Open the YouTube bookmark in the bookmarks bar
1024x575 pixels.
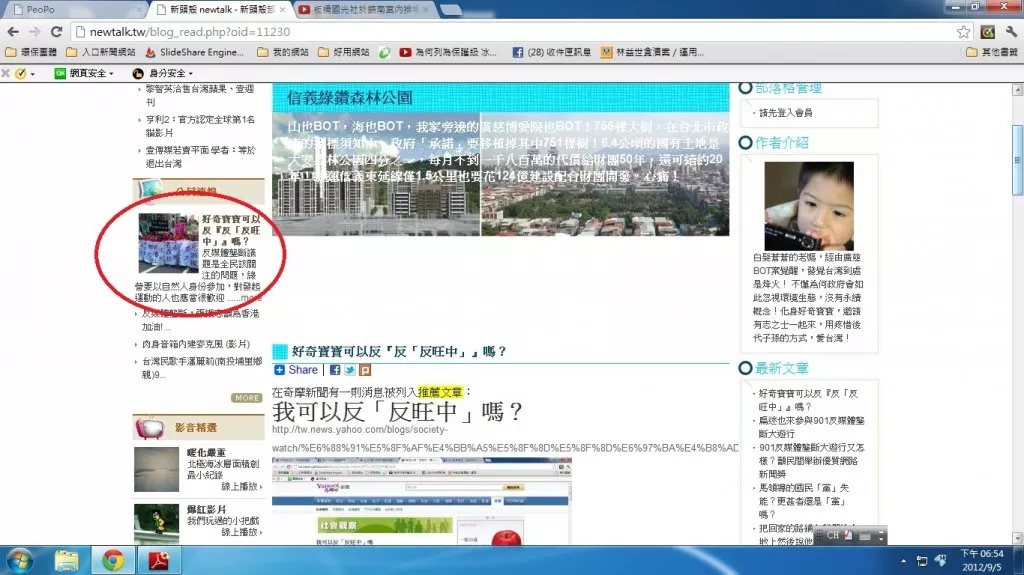(448, 52)
